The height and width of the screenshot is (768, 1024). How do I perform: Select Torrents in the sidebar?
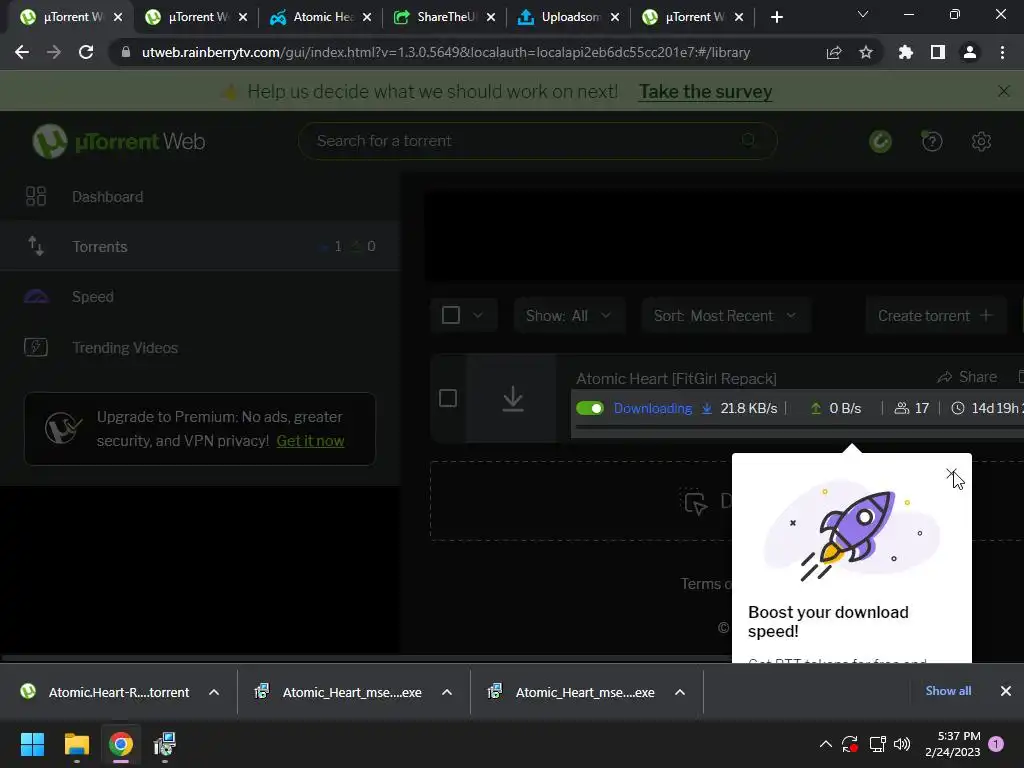[x=200, y=246]
